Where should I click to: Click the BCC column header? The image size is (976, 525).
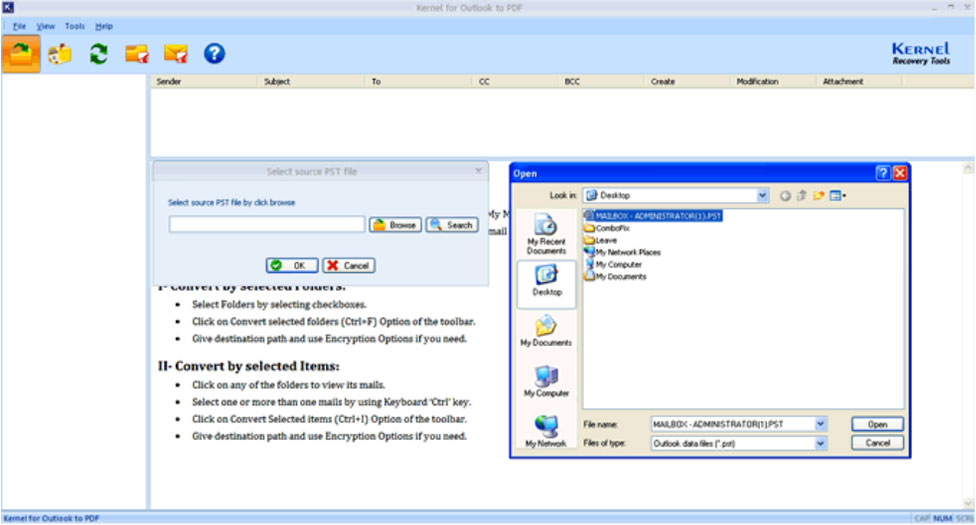601,82
